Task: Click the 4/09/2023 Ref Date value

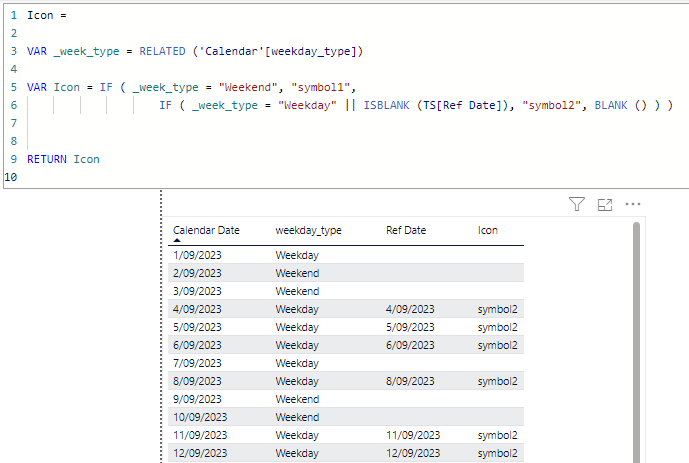Action: pos(410,309)
